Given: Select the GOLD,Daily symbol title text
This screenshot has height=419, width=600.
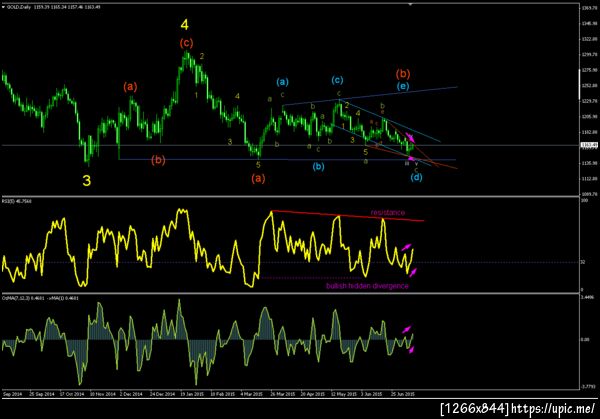Looking at the screenshot, I should [x=19, y=7].
